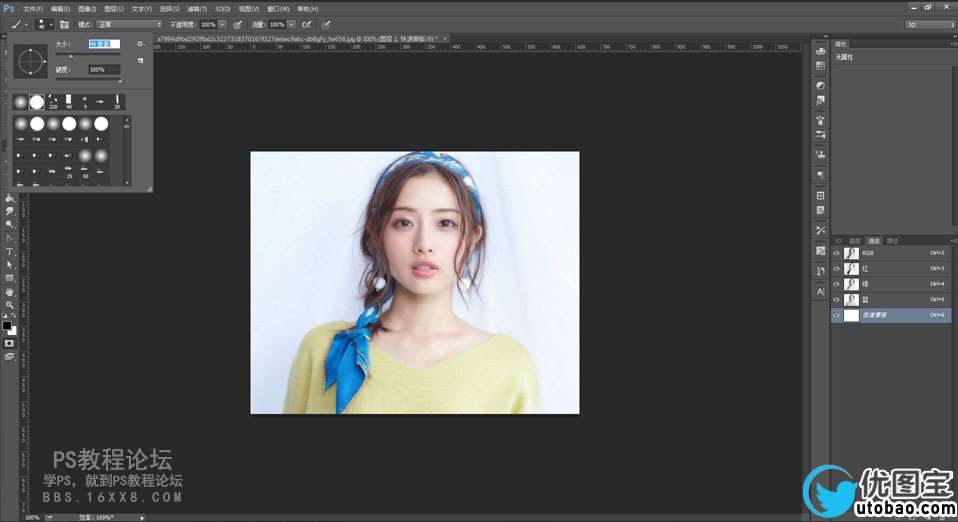Open the blending mode dropdown
The width and height of the screenshot is (958, 522).
(x=129, y=24)
